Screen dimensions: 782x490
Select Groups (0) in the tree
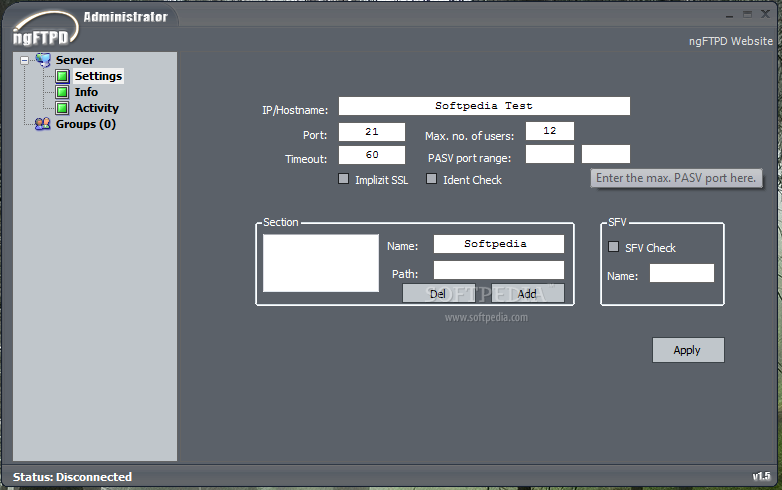tap(86, 124)
